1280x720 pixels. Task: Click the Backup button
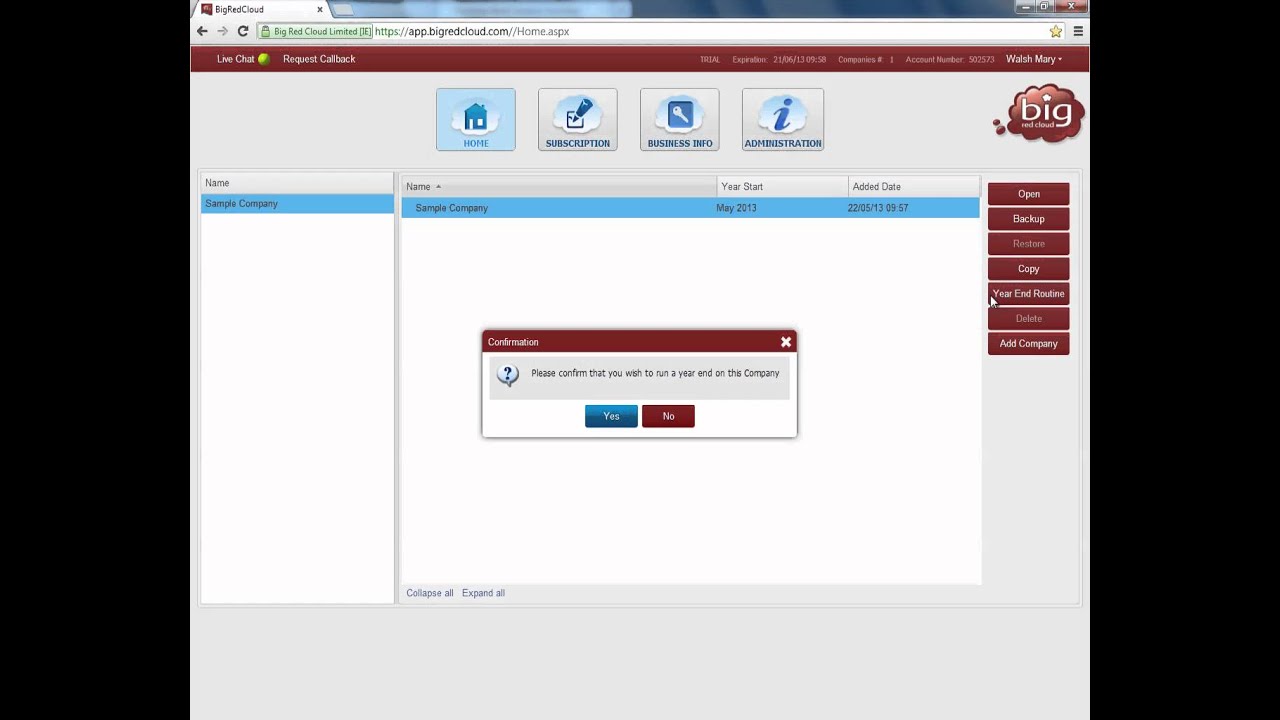tap(1029, 219)
